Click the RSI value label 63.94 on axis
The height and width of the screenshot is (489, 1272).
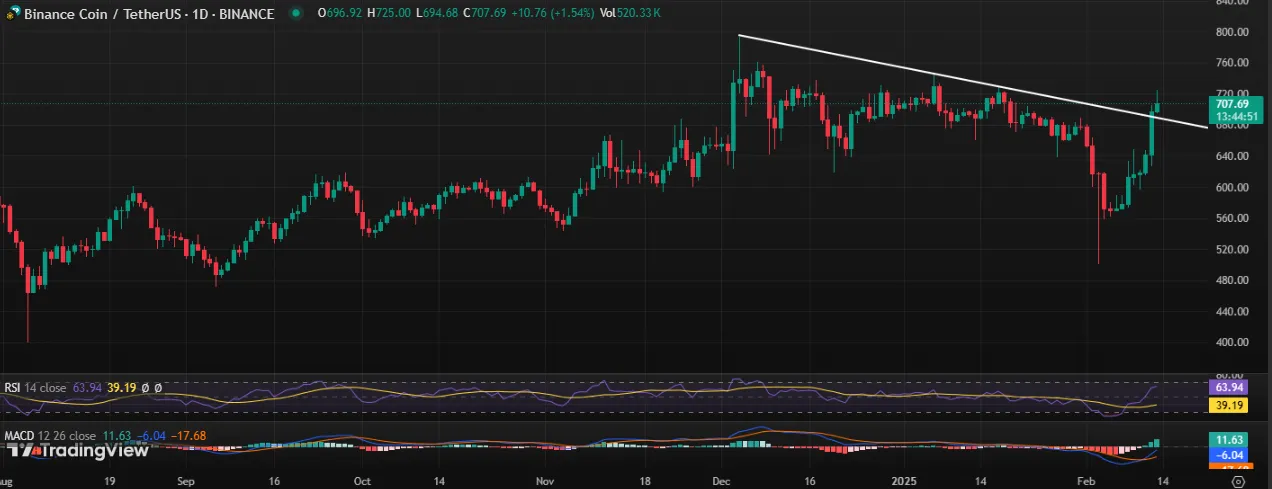(x=1231, y=387)
